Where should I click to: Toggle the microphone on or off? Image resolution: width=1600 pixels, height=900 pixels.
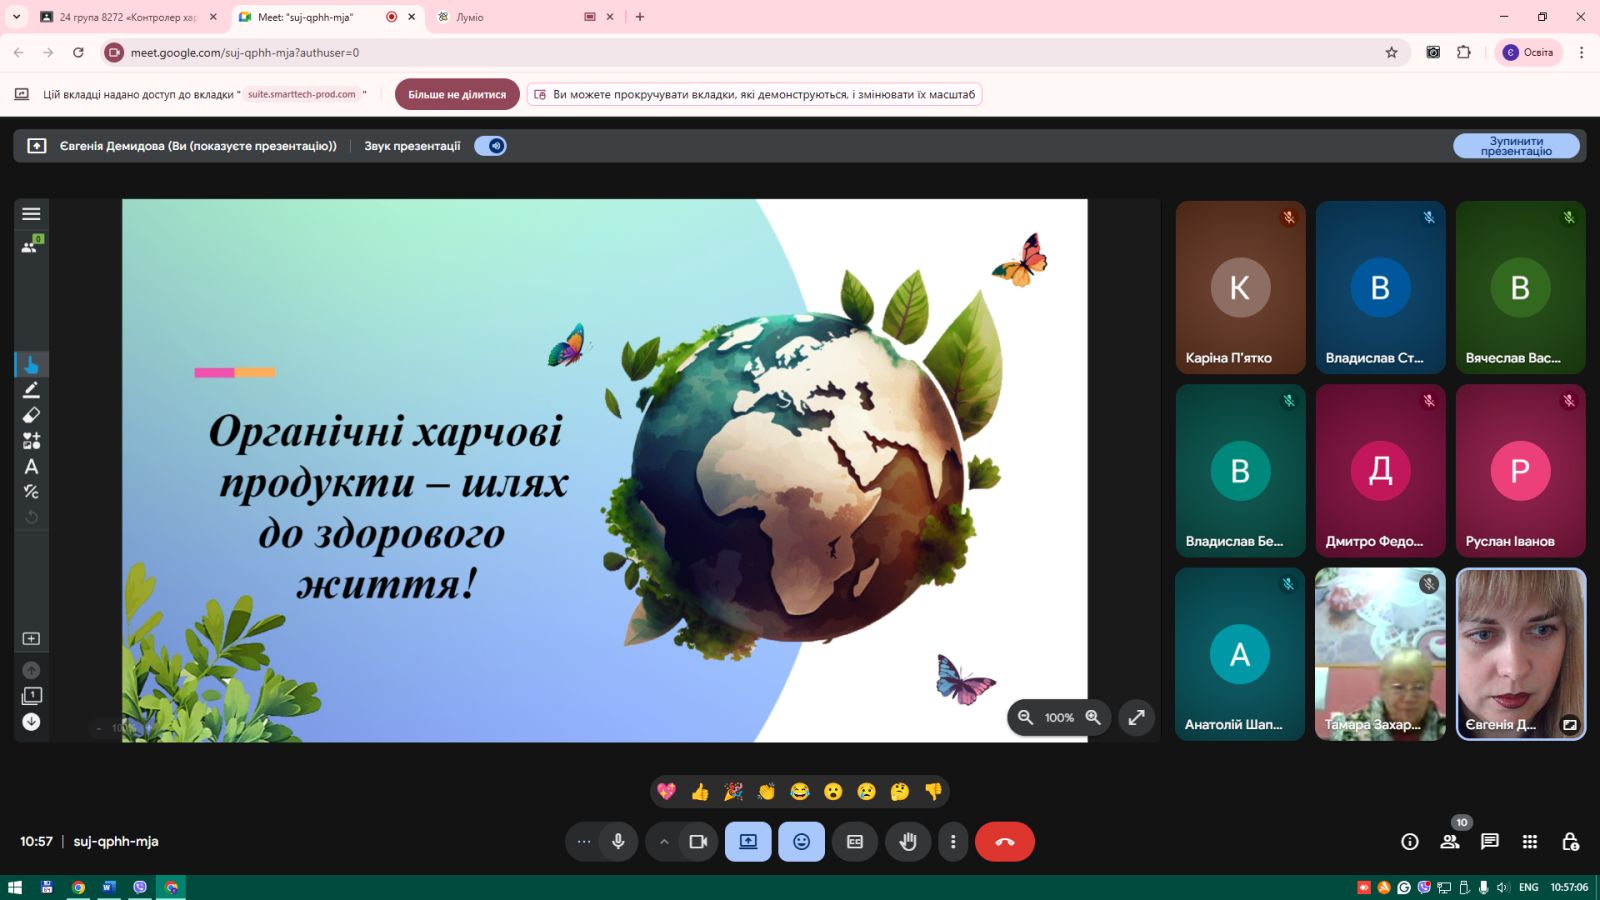(618, 842)
